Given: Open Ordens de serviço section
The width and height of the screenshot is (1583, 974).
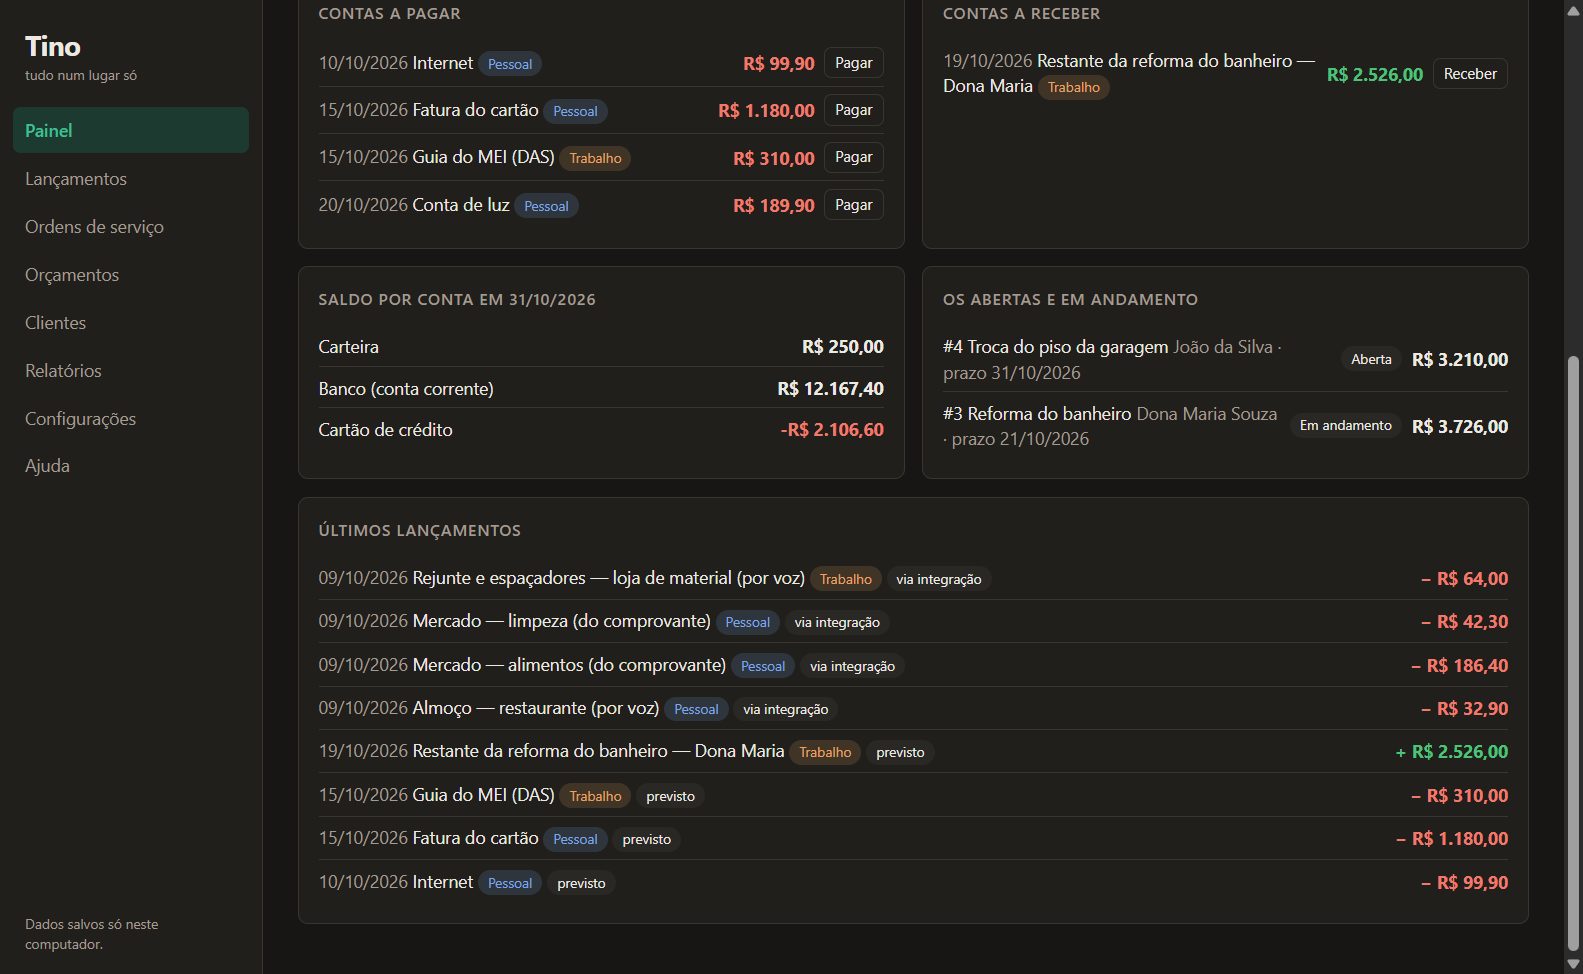Looking at the screenshot, I should click(x=130, y=227).
